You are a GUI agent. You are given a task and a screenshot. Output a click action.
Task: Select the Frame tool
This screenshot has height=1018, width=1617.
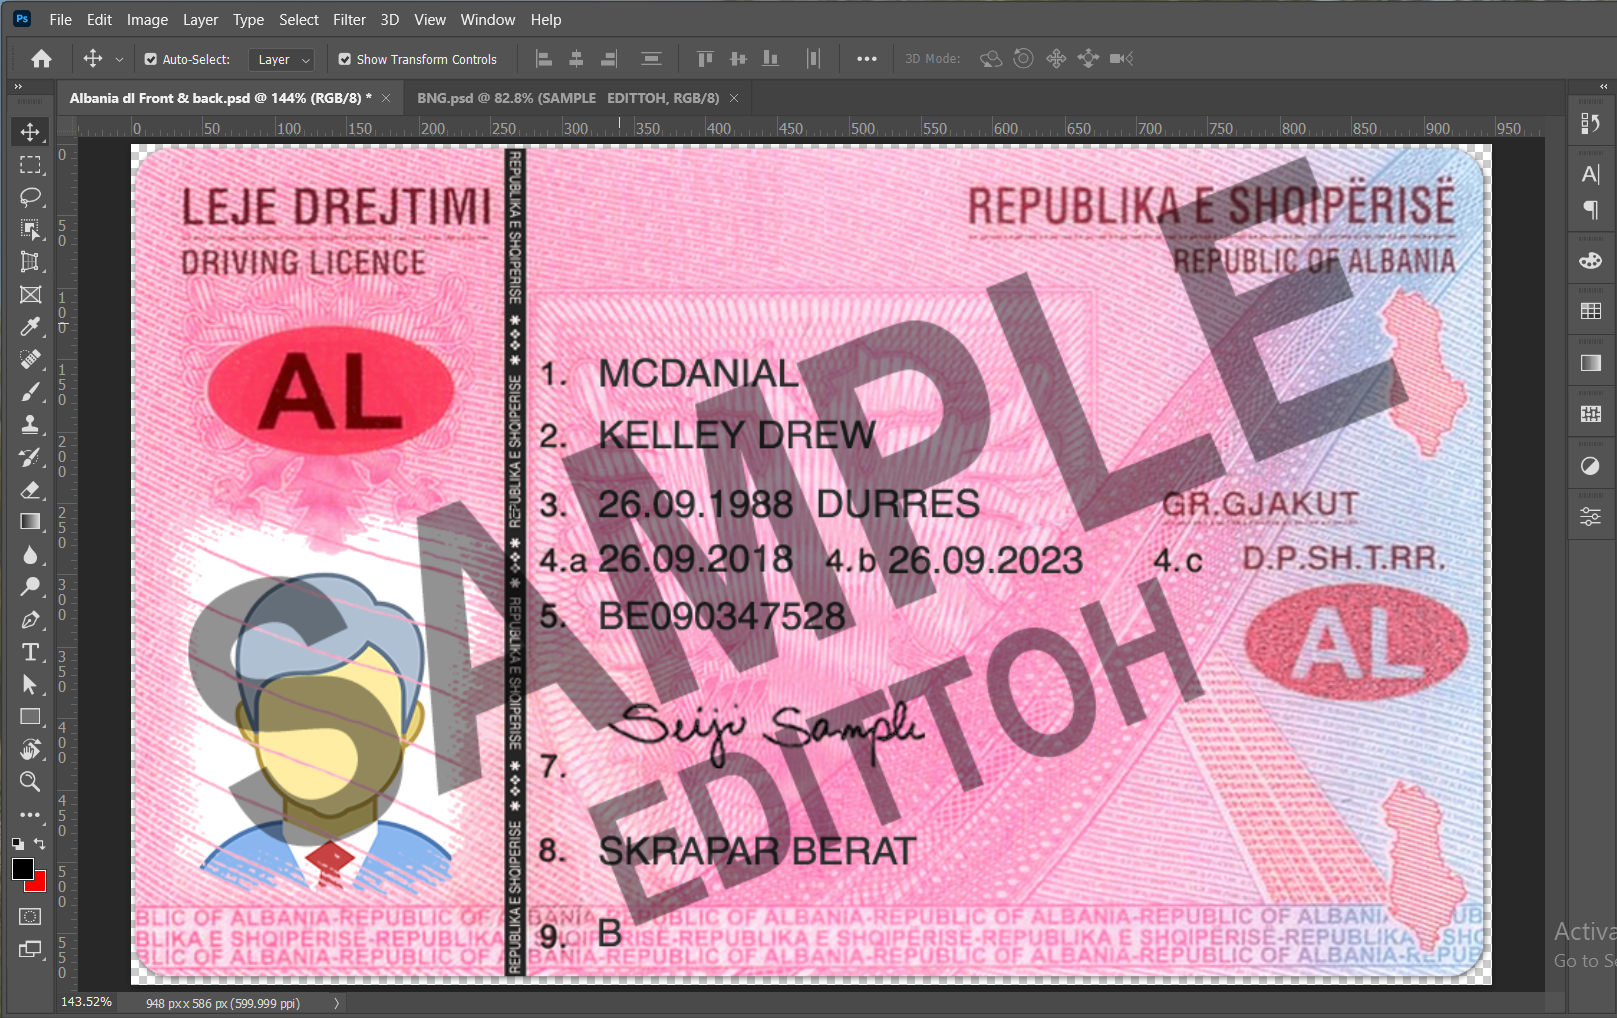coord(30,294)
